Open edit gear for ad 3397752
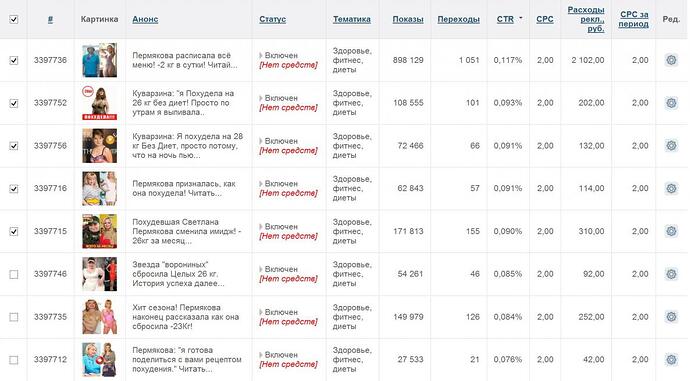 coord(671,103)
